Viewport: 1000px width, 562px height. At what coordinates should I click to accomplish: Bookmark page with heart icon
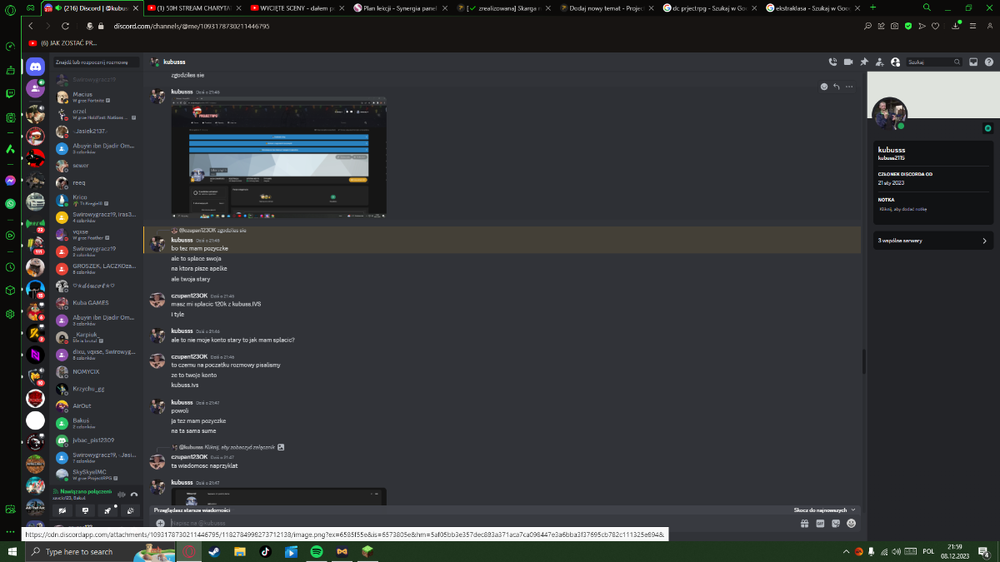(x=936, y=26)
